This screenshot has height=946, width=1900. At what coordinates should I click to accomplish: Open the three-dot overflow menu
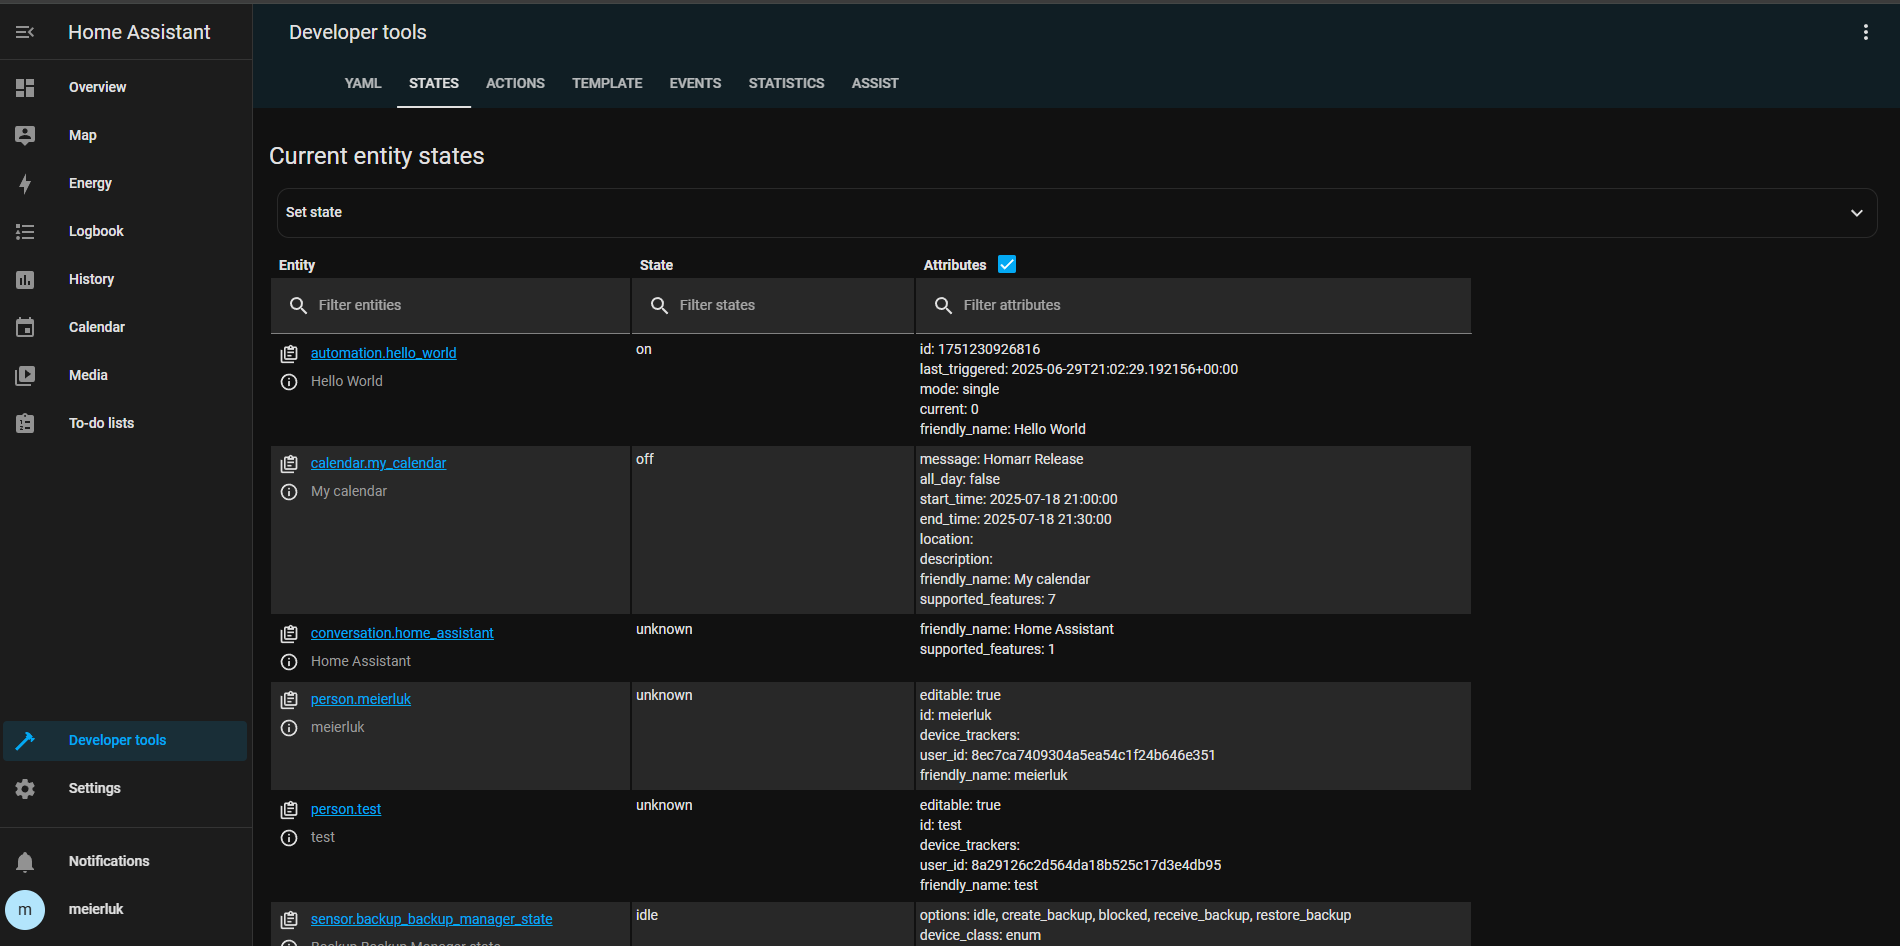[1865, 31]
